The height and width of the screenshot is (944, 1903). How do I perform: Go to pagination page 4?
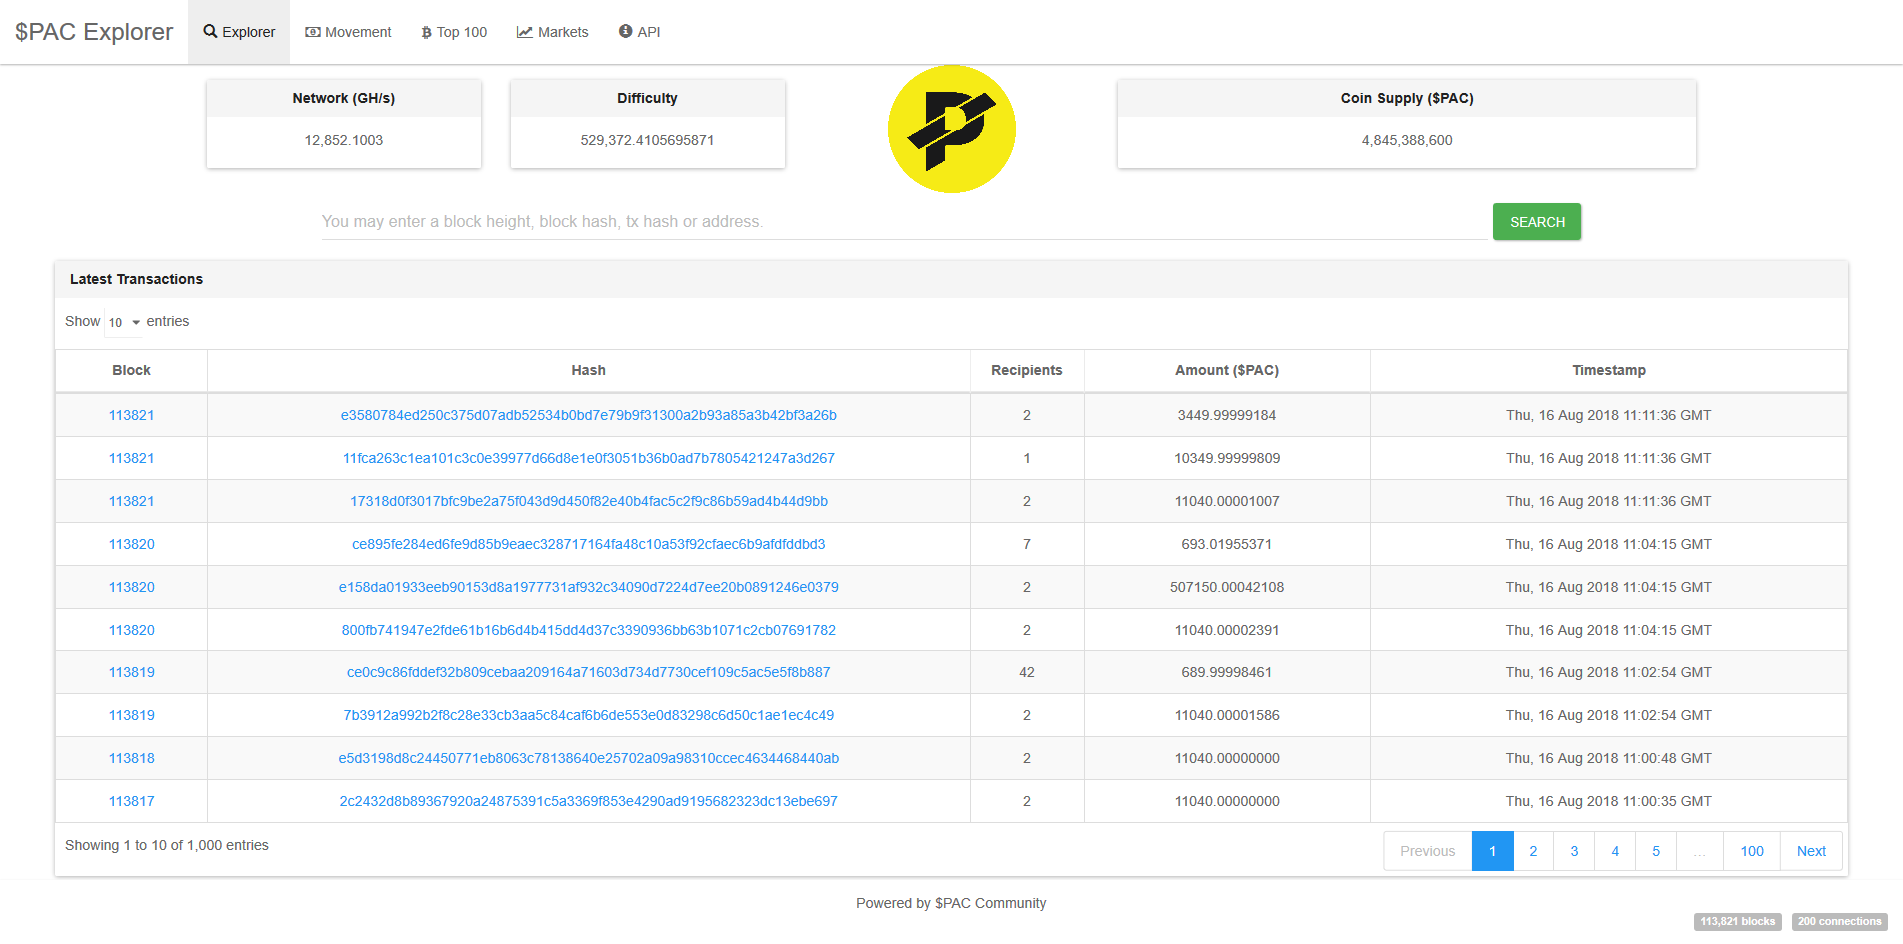click(1615, 851)
